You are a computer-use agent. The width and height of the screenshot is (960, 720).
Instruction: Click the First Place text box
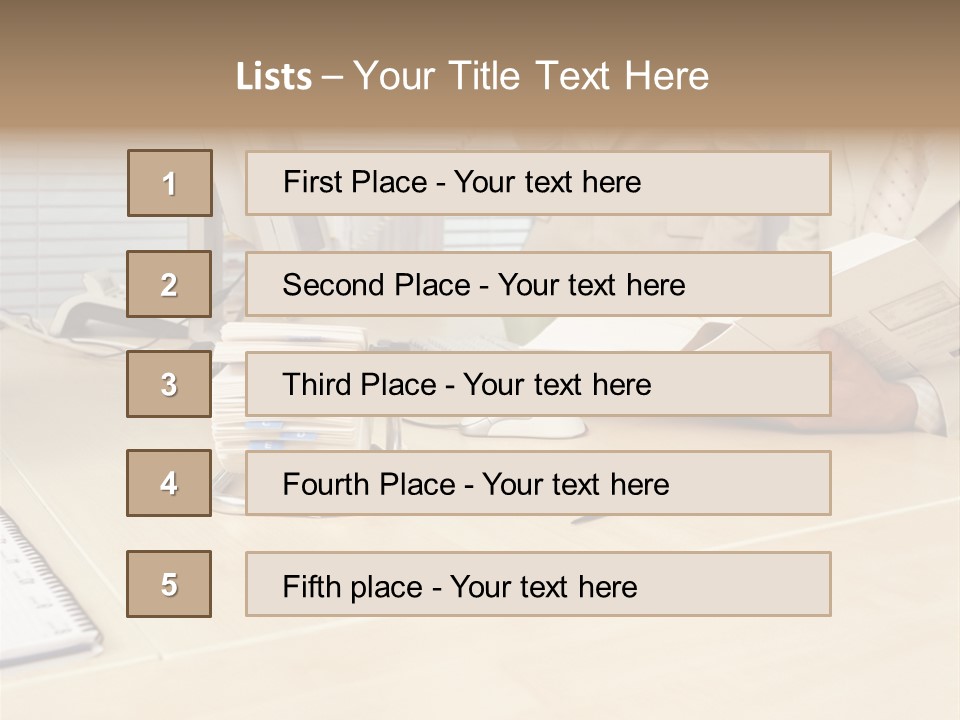538,183
